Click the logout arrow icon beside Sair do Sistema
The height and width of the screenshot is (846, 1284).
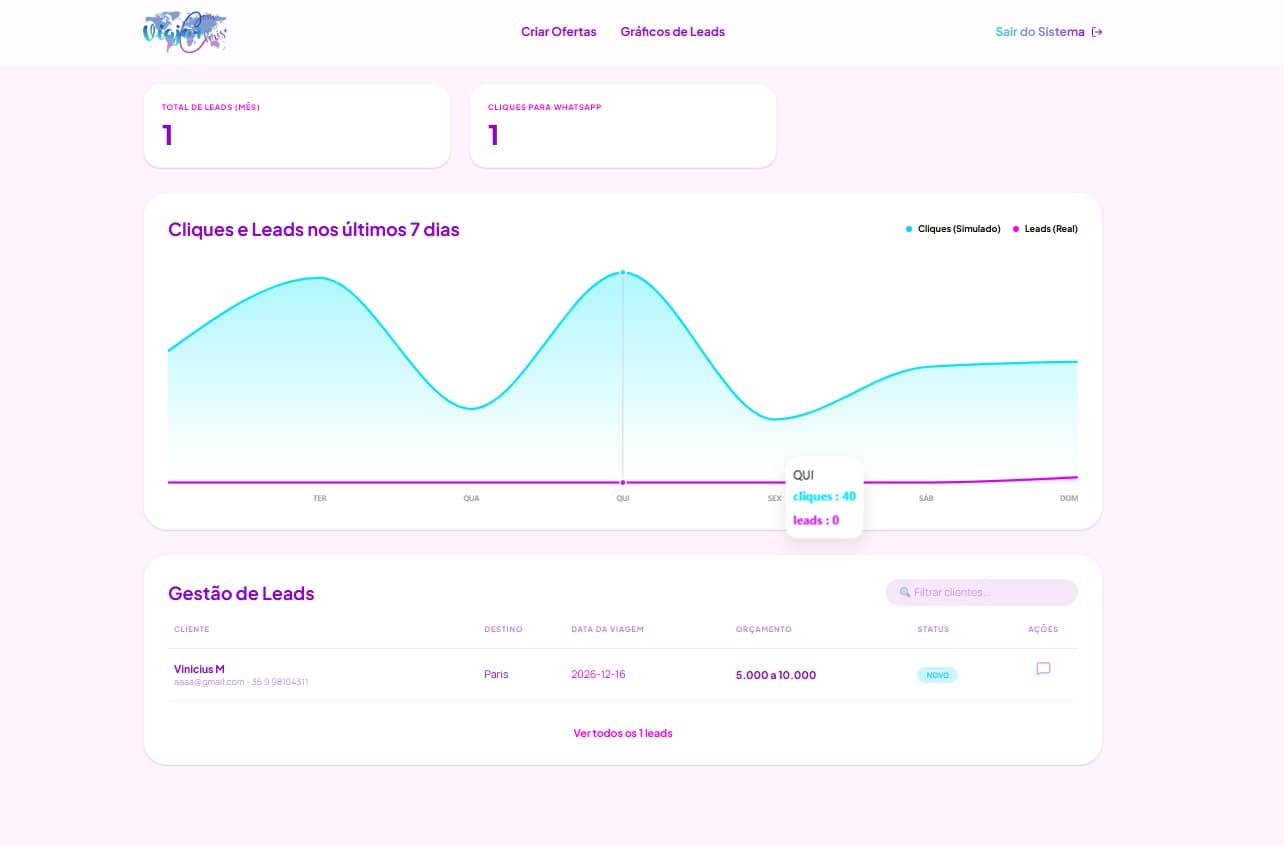coord(1097,31)
